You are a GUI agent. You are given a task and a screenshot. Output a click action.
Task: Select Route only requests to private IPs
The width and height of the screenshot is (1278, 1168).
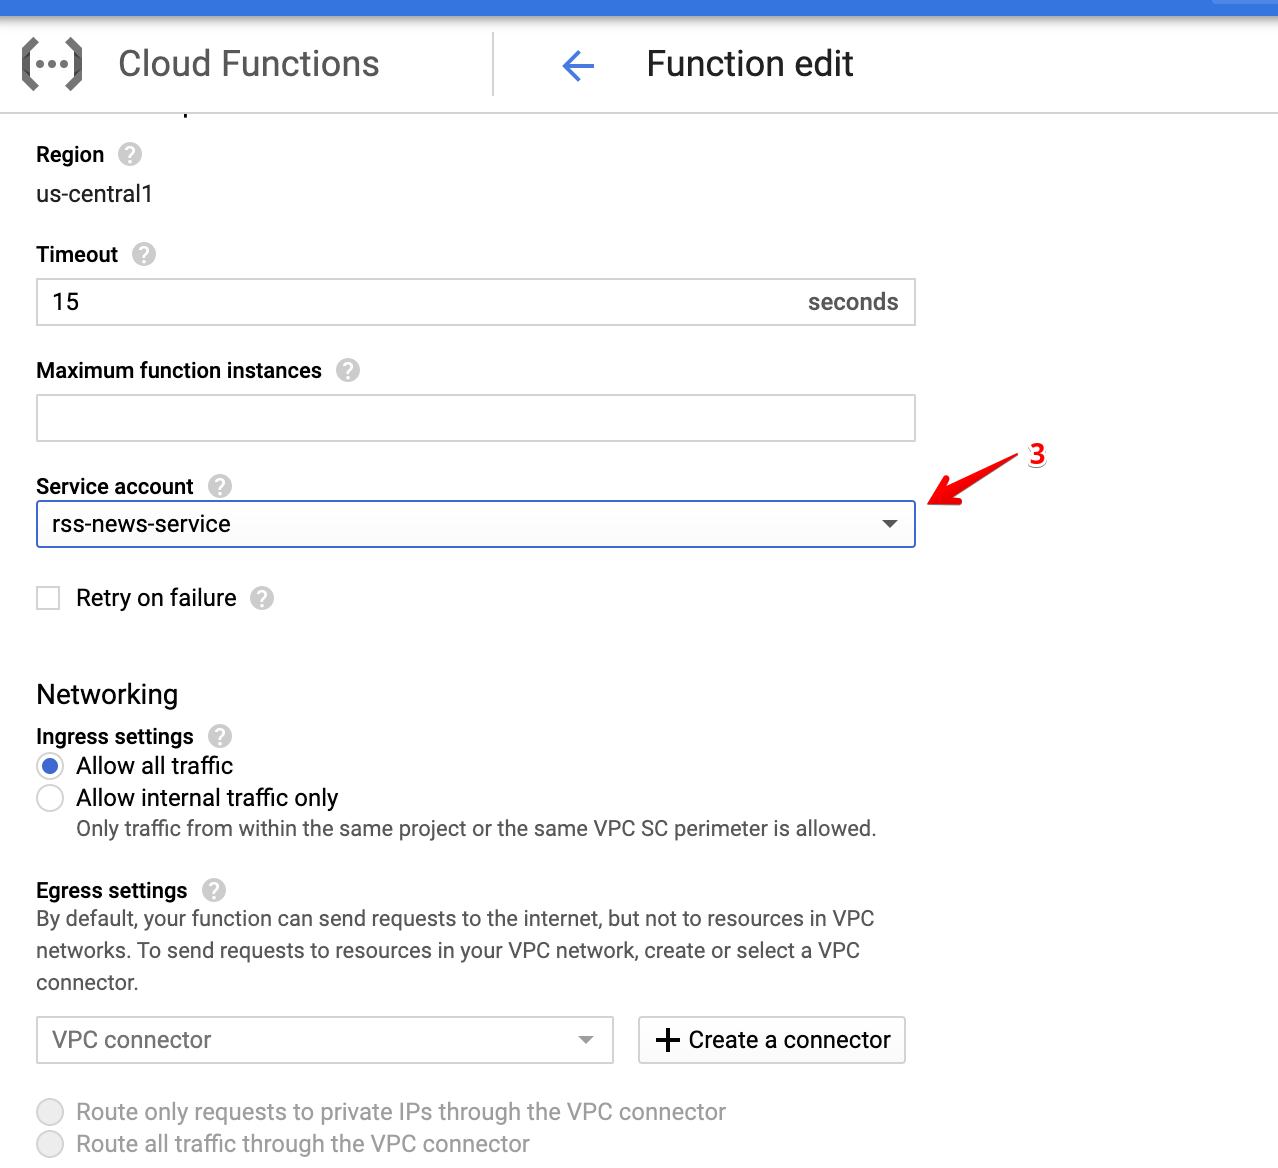[50, 1112]
